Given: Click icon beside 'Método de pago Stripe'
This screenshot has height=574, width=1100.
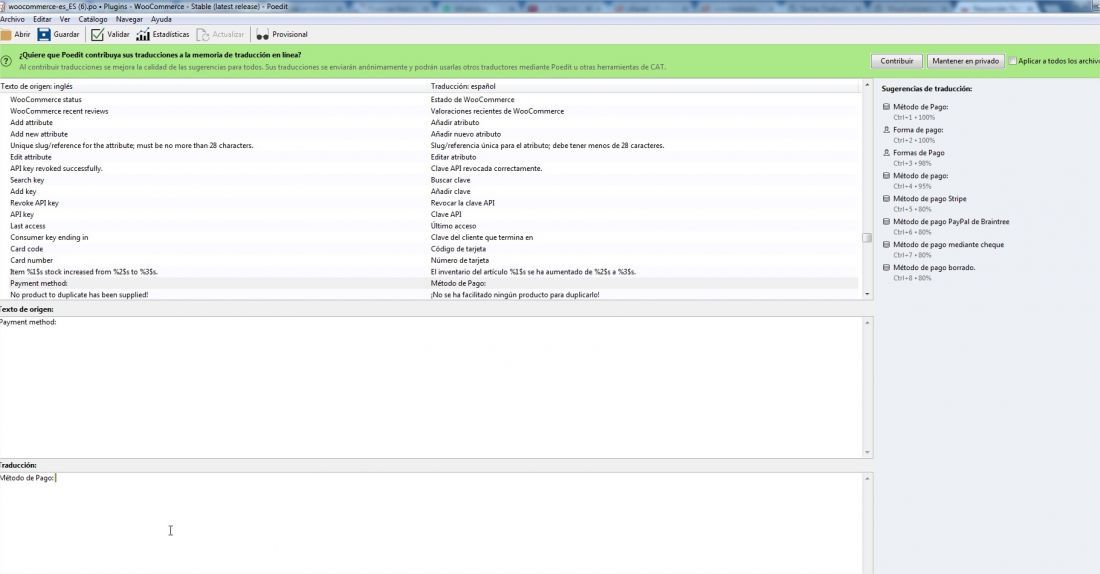Looking at the screenshot, I should coord(886,199).
